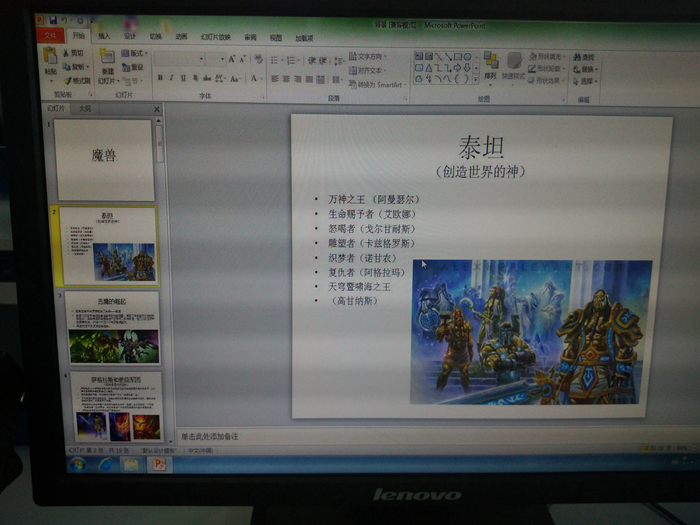Select the first slide thumbnail 魔兽
Image resolution: width=700 pixels, height=525 pixels.
pos(104,159)
